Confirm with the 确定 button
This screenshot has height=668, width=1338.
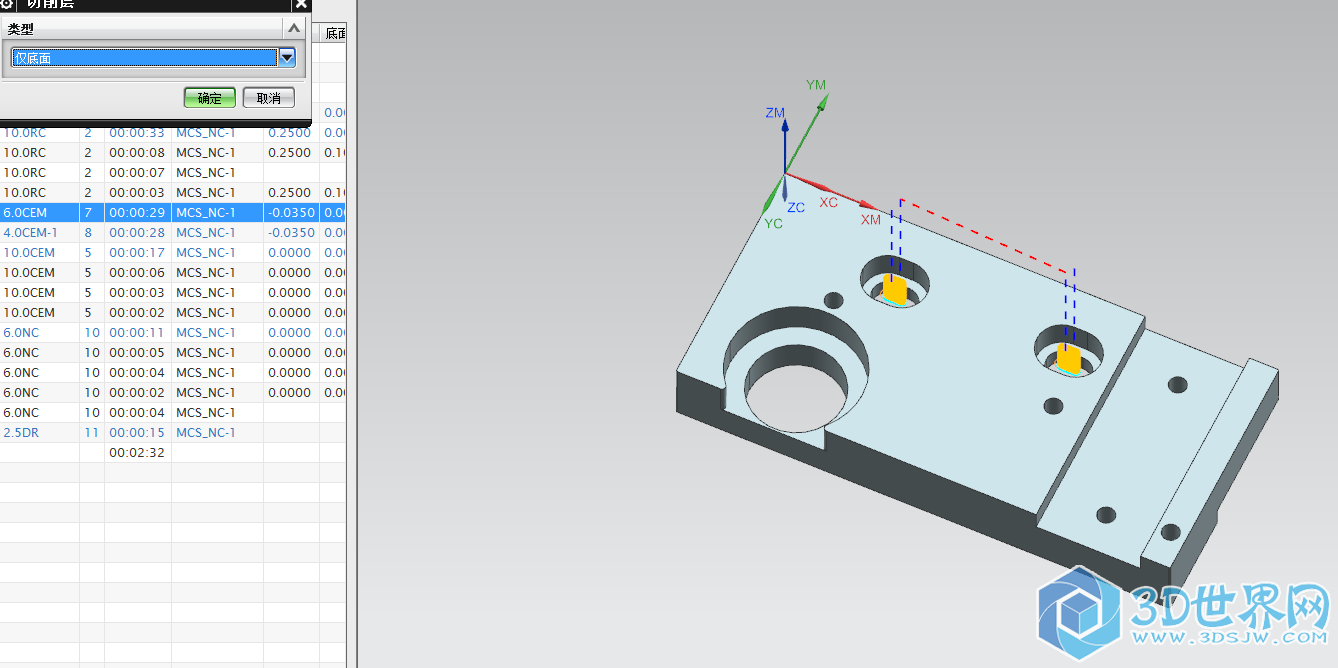[x=210, y=98]
